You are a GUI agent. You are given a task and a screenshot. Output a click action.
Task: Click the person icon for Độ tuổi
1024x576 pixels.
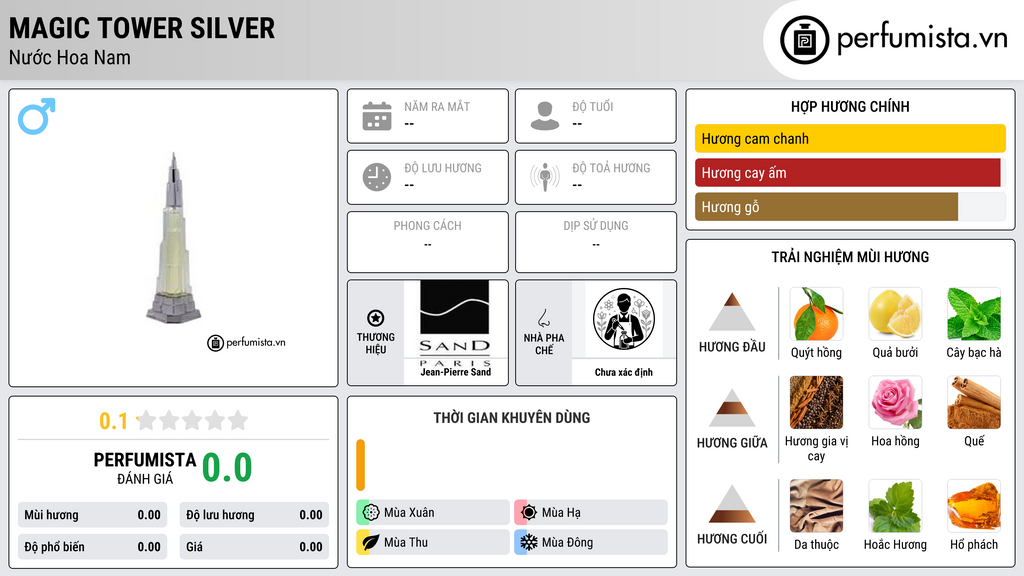(x=545, y=116)
